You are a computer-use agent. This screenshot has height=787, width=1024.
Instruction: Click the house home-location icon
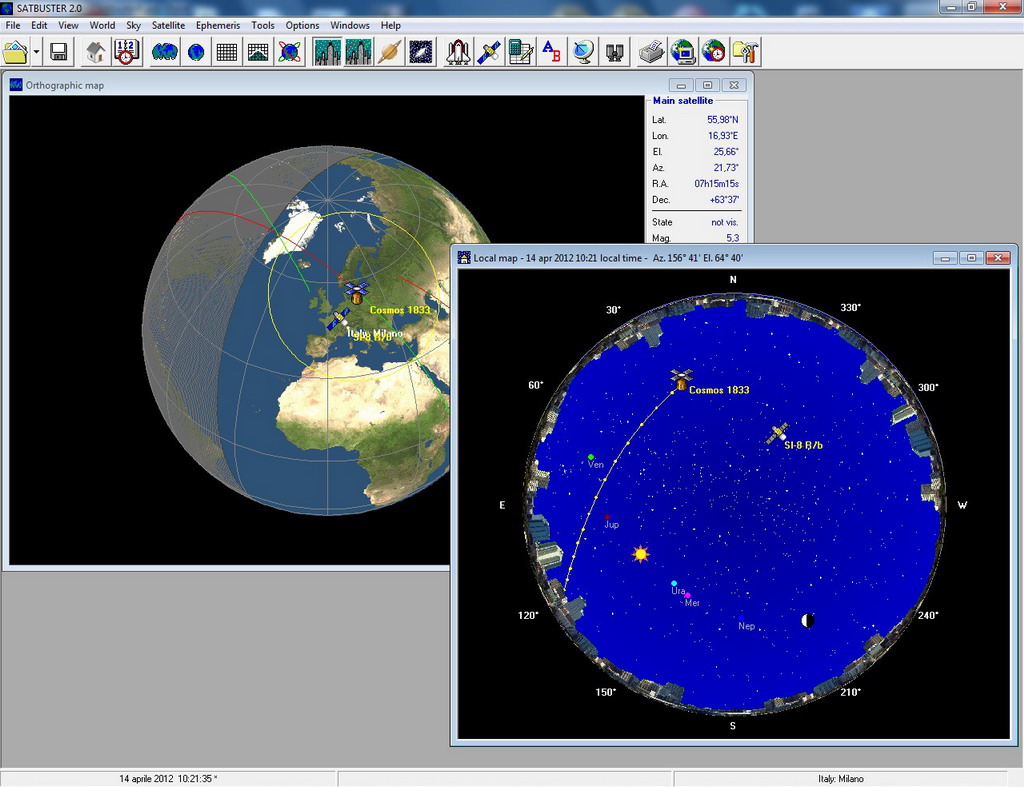pos(95,52)
